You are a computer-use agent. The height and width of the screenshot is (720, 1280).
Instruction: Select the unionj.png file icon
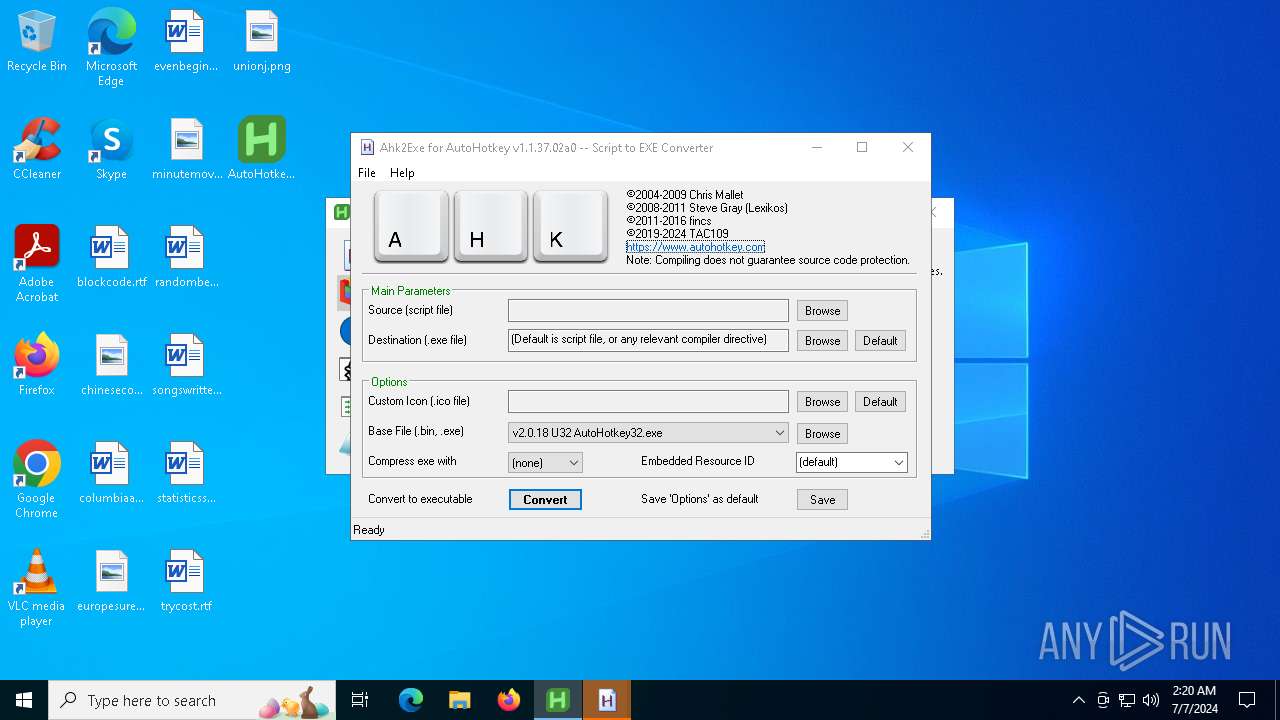[x=261, y=42]
